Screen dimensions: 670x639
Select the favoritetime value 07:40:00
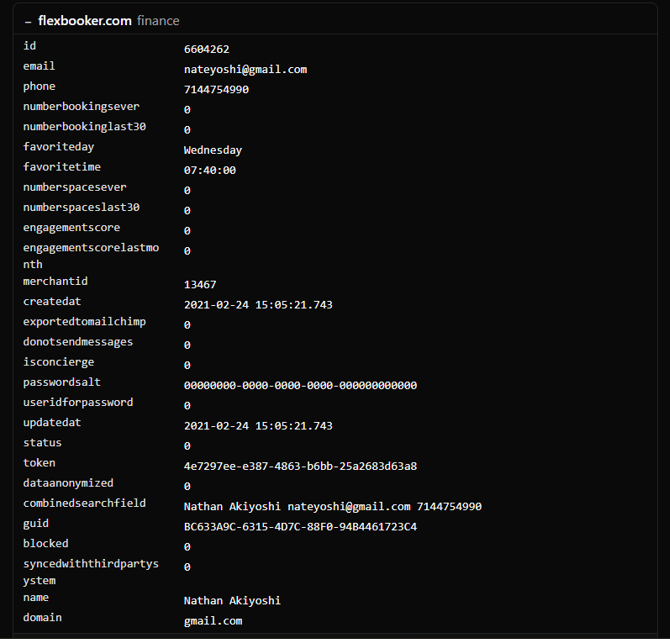pos(210,170)
